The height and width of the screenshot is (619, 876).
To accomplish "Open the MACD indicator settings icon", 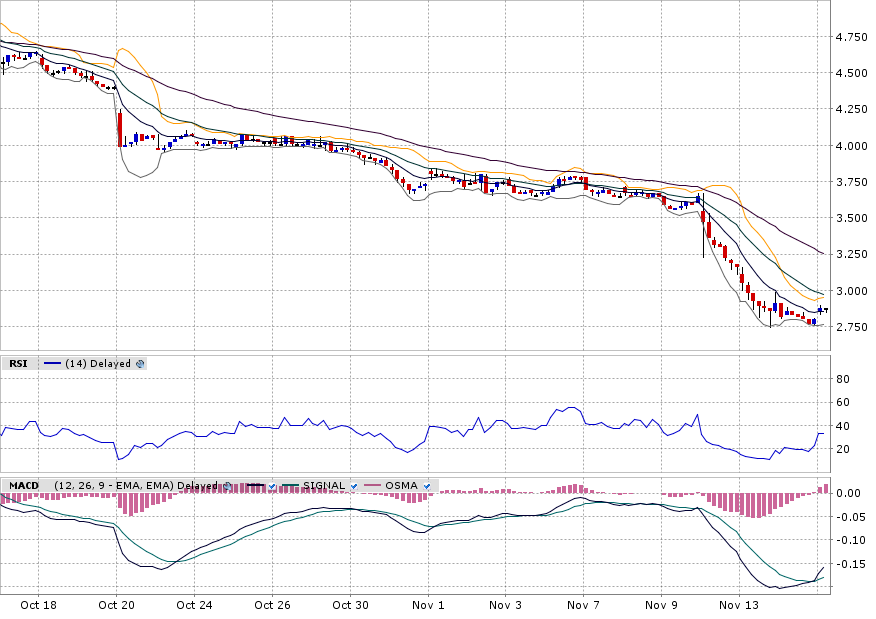I will click(x=226, y=486).
